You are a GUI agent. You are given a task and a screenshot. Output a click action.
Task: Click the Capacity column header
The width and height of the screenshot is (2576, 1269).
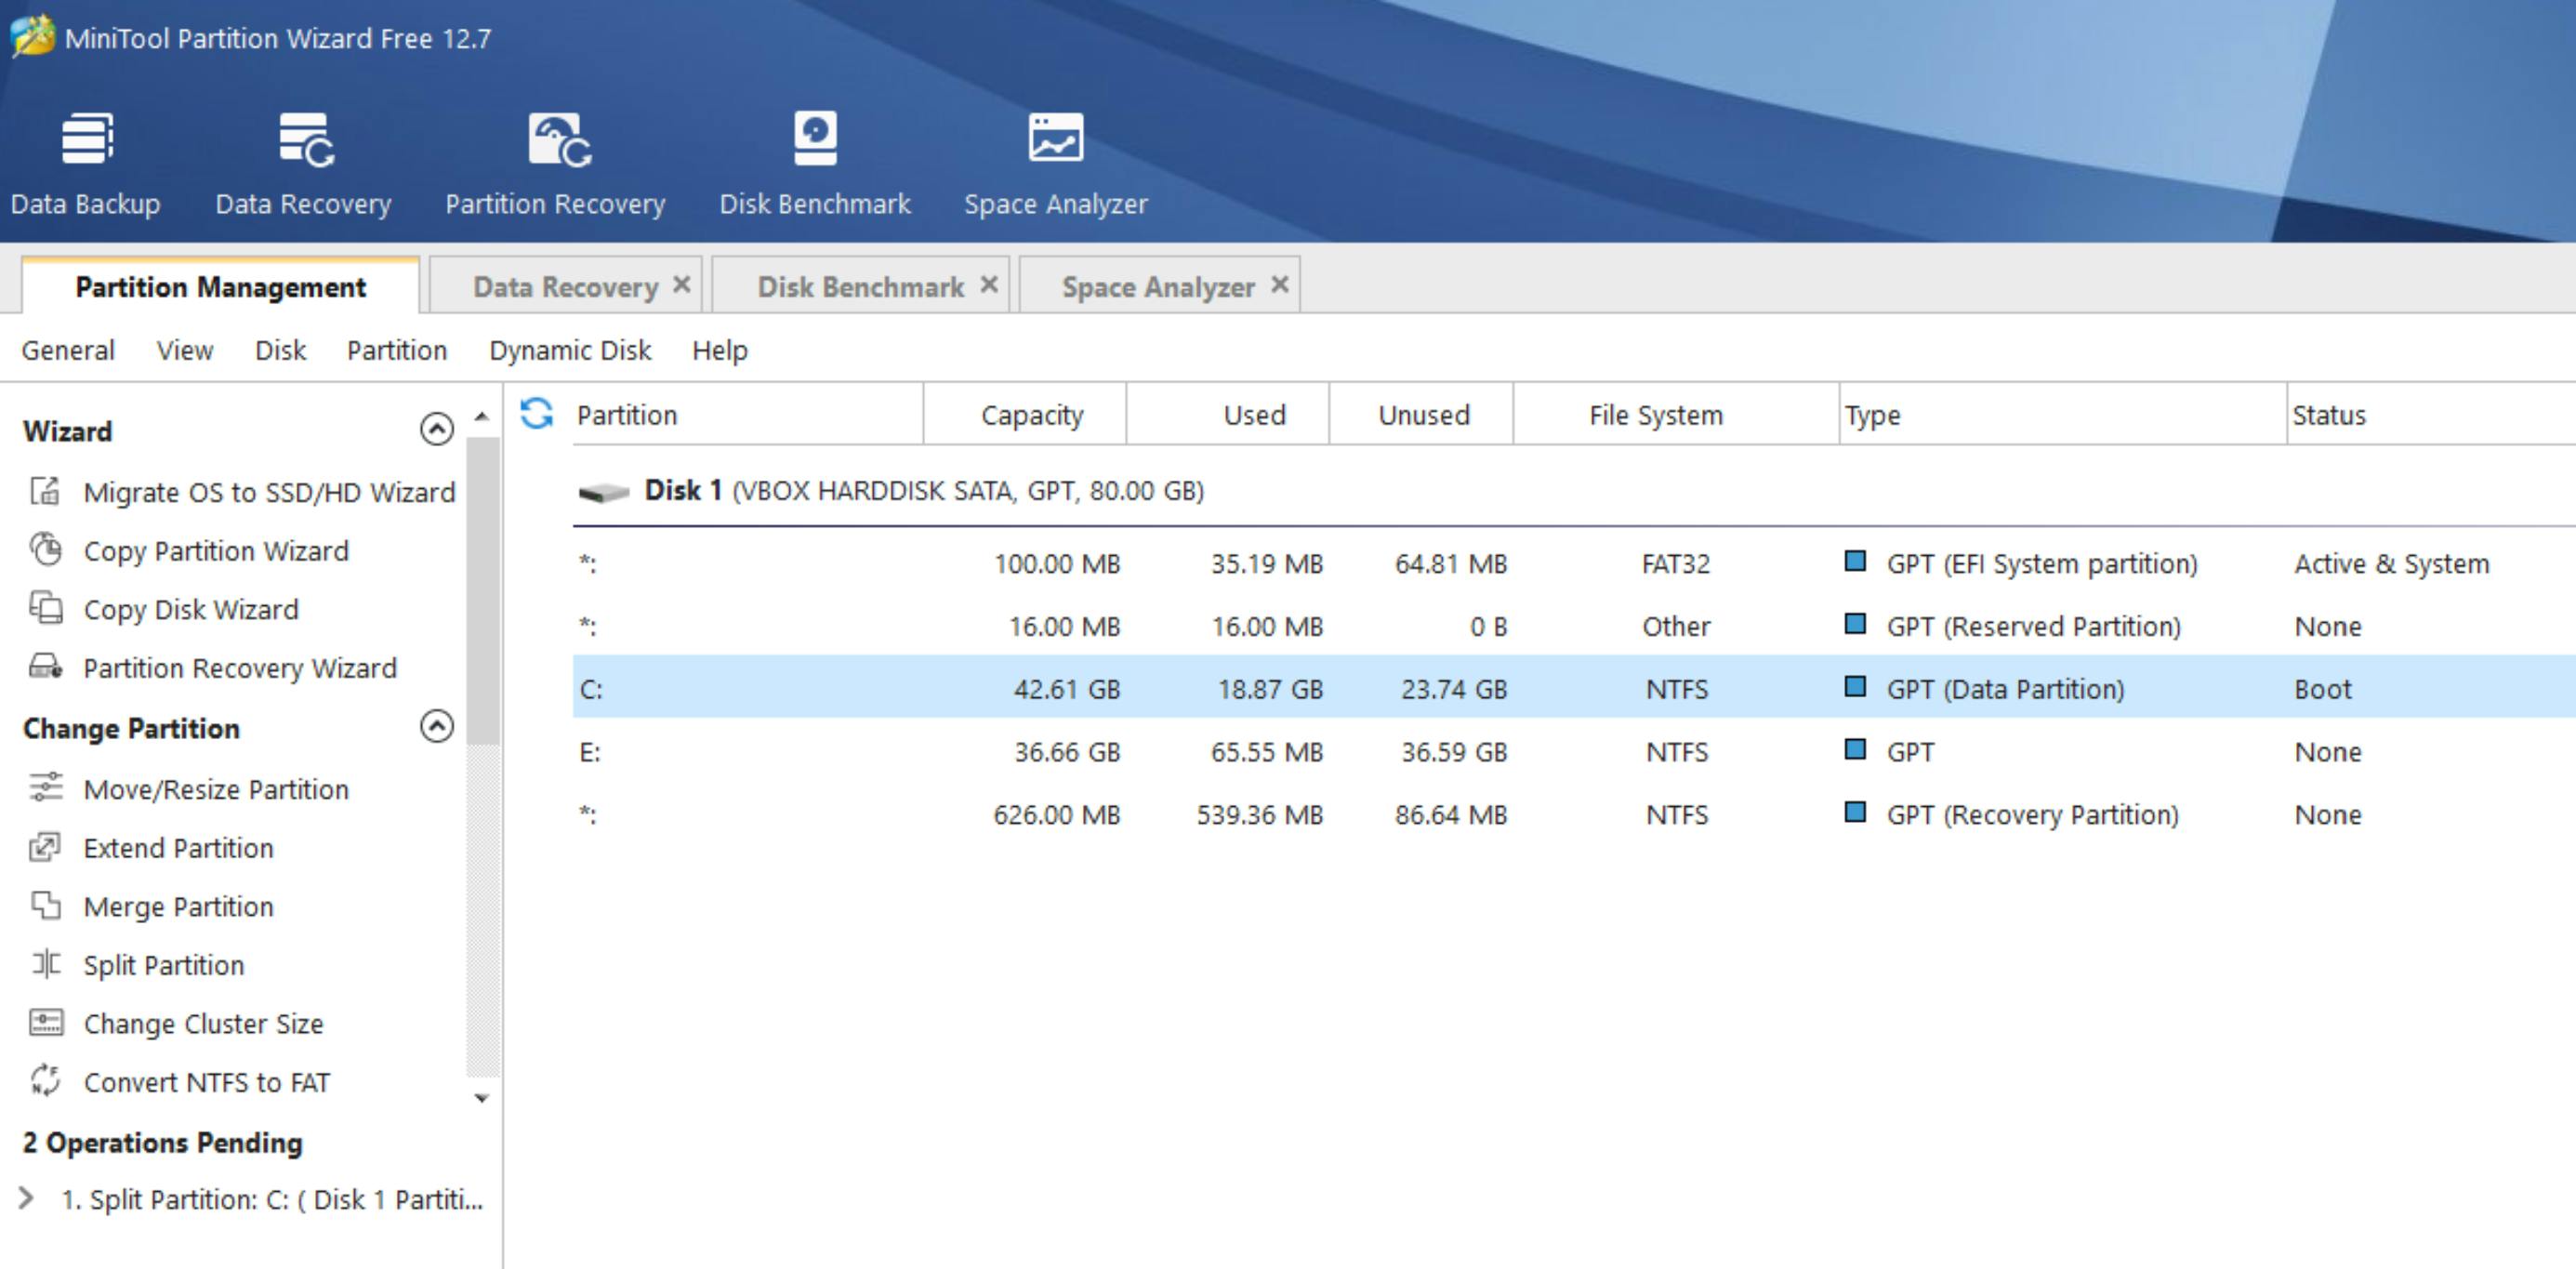[x=1031, y=414]
